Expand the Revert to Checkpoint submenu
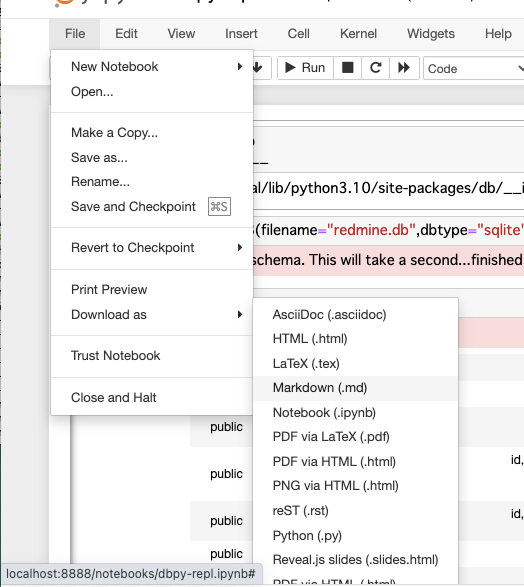Viewport: 524px width, 587px height. tap(152, 248)
